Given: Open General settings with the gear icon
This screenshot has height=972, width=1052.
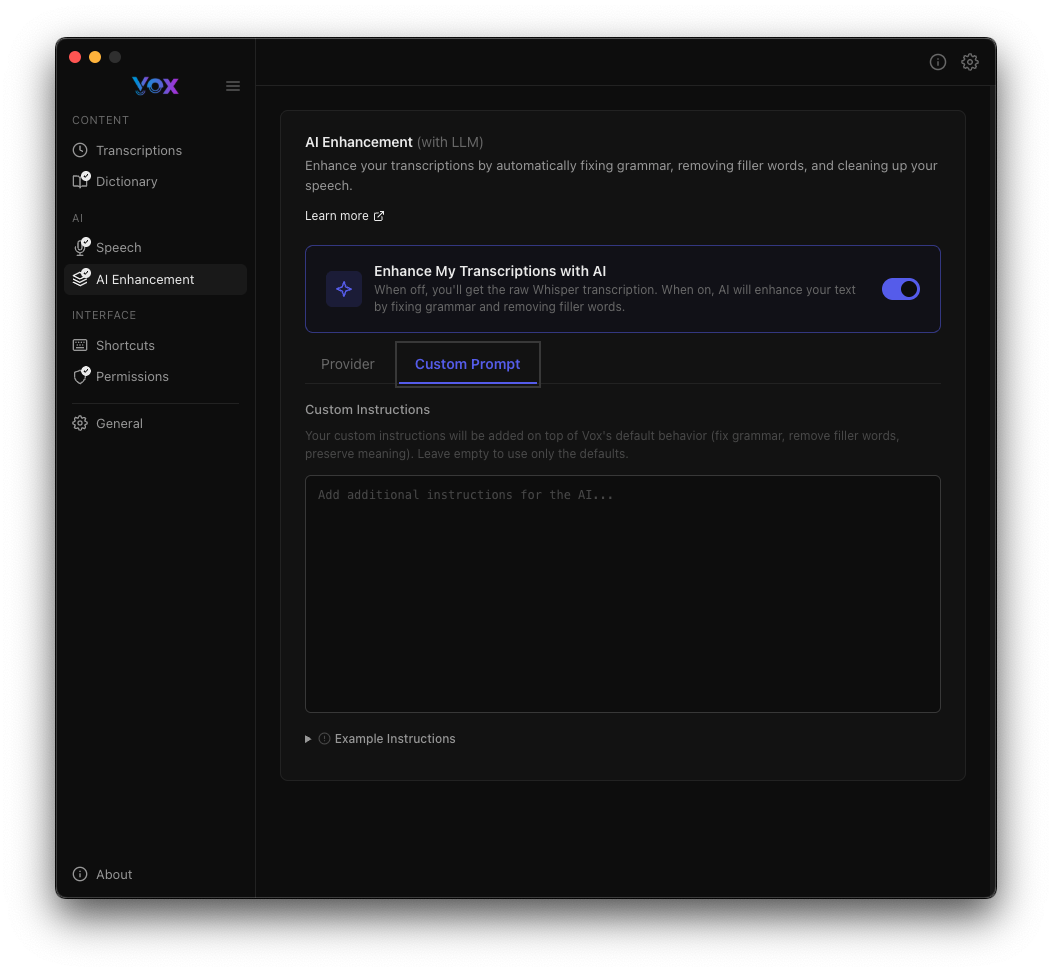Looking at the screenshot, I should 80,423.
